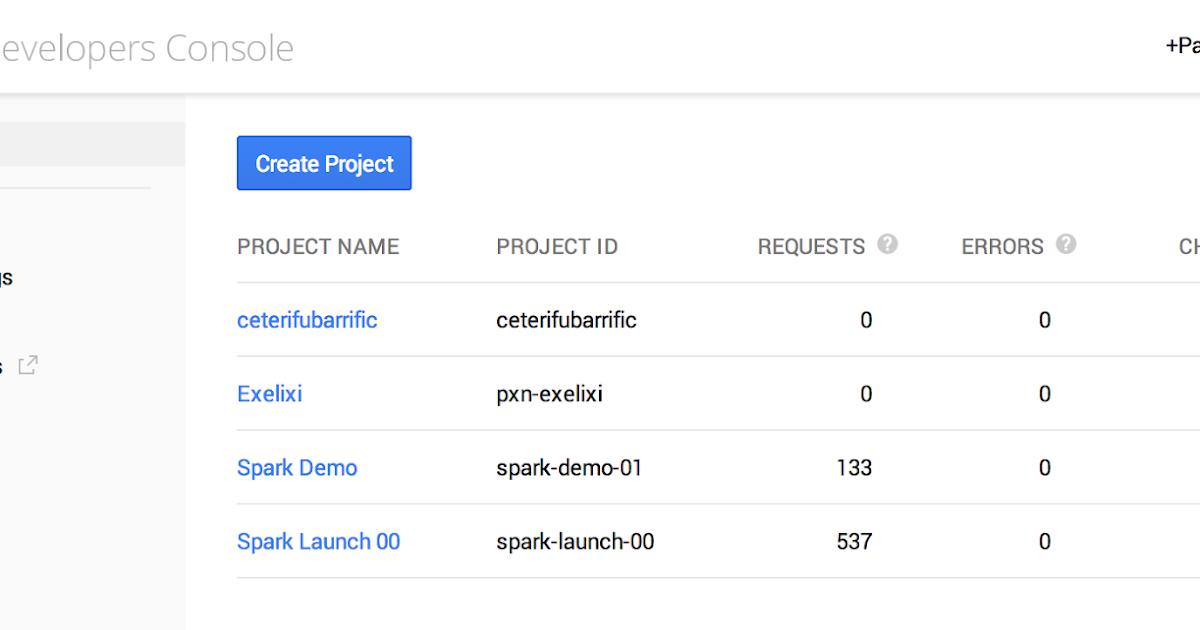Click the 537 request count for Spark Launch
The image size is (1200, 630).
click(x=853, y=541)
